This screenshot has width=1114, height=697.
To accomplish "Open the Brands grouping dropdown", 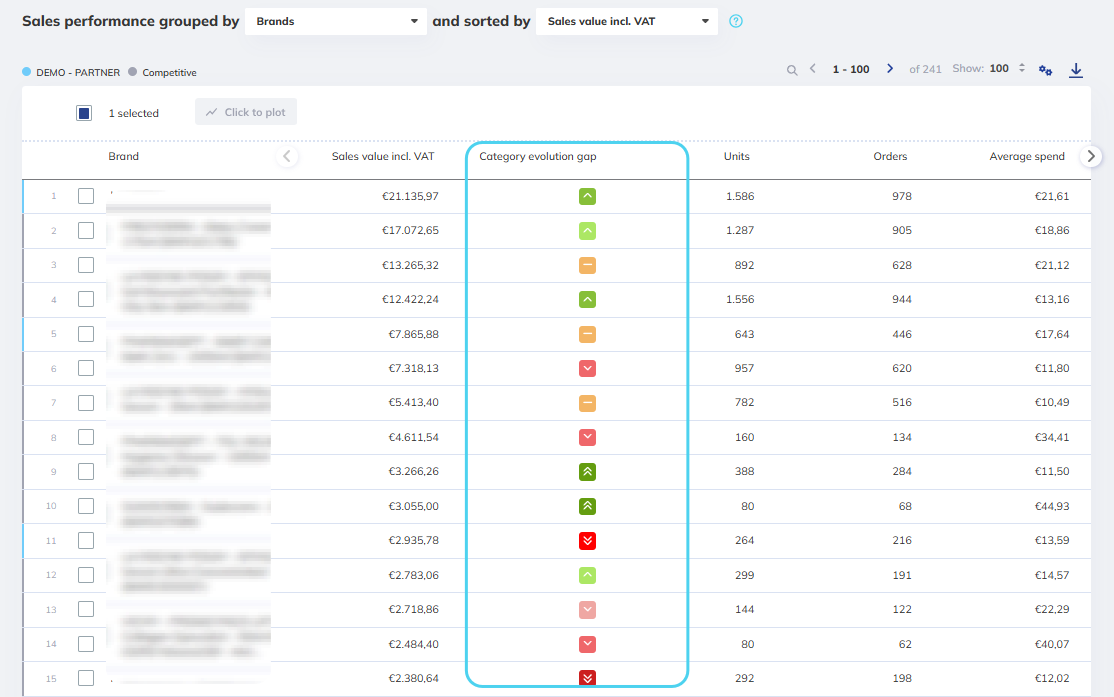I will [x=336, y=21].
